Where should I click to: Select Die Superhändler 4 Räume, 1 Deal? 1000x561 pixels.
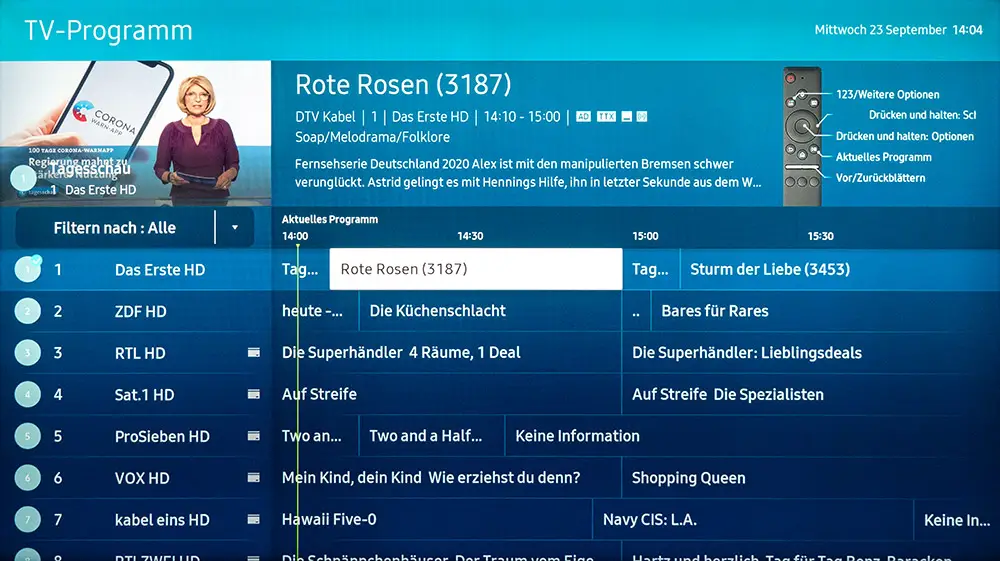pyautogui.click(x=446, y=353)
